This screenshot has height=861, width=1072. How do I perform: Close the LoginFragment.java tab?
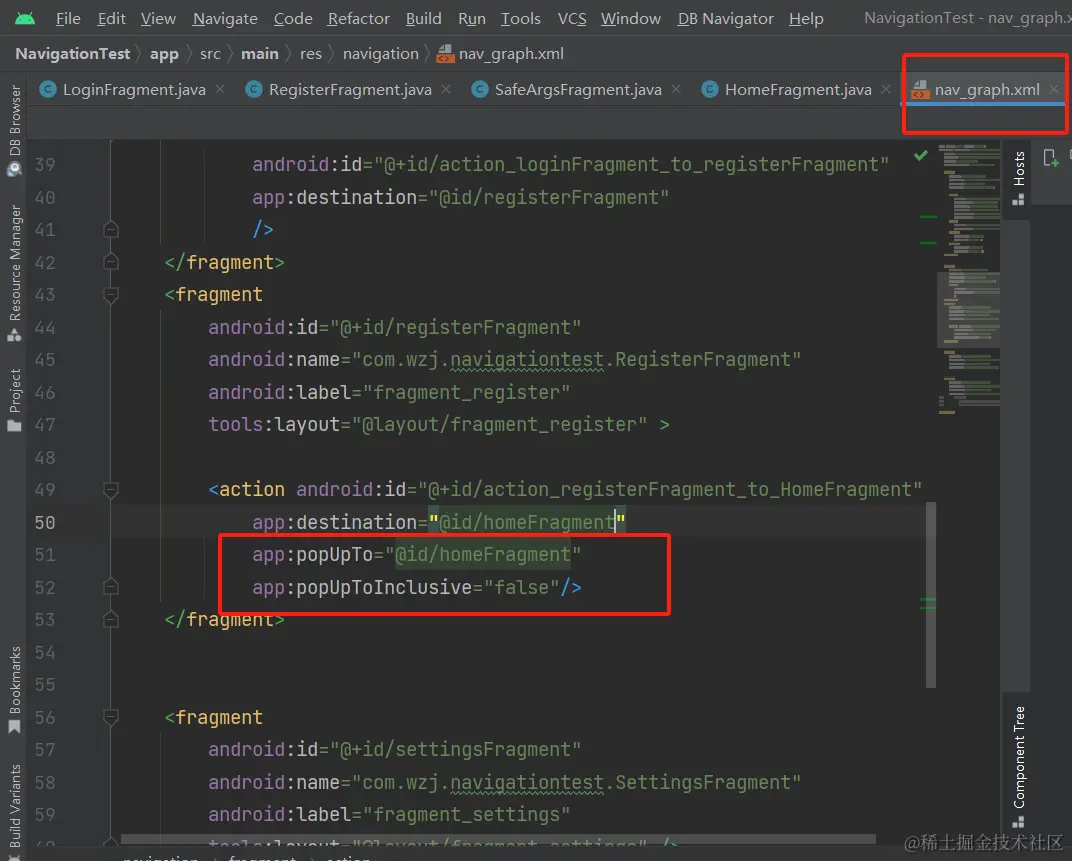219,89
